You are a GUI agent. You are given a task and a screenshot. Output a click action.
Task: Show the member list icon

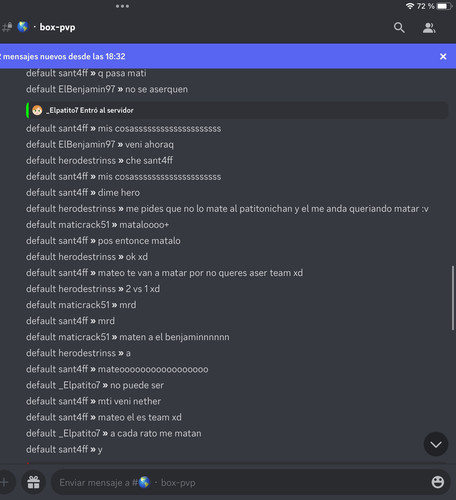click(429, 28)
